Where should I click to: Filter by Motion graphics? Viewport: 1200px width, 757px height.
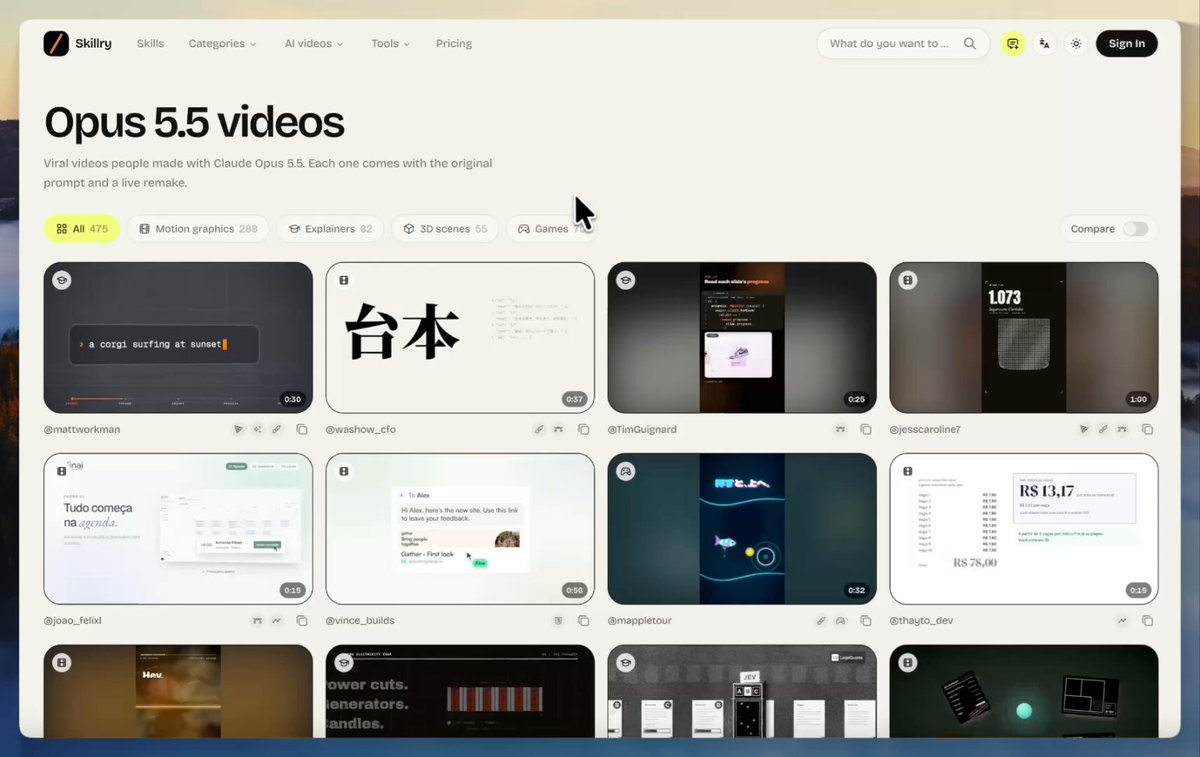[198, 229]
